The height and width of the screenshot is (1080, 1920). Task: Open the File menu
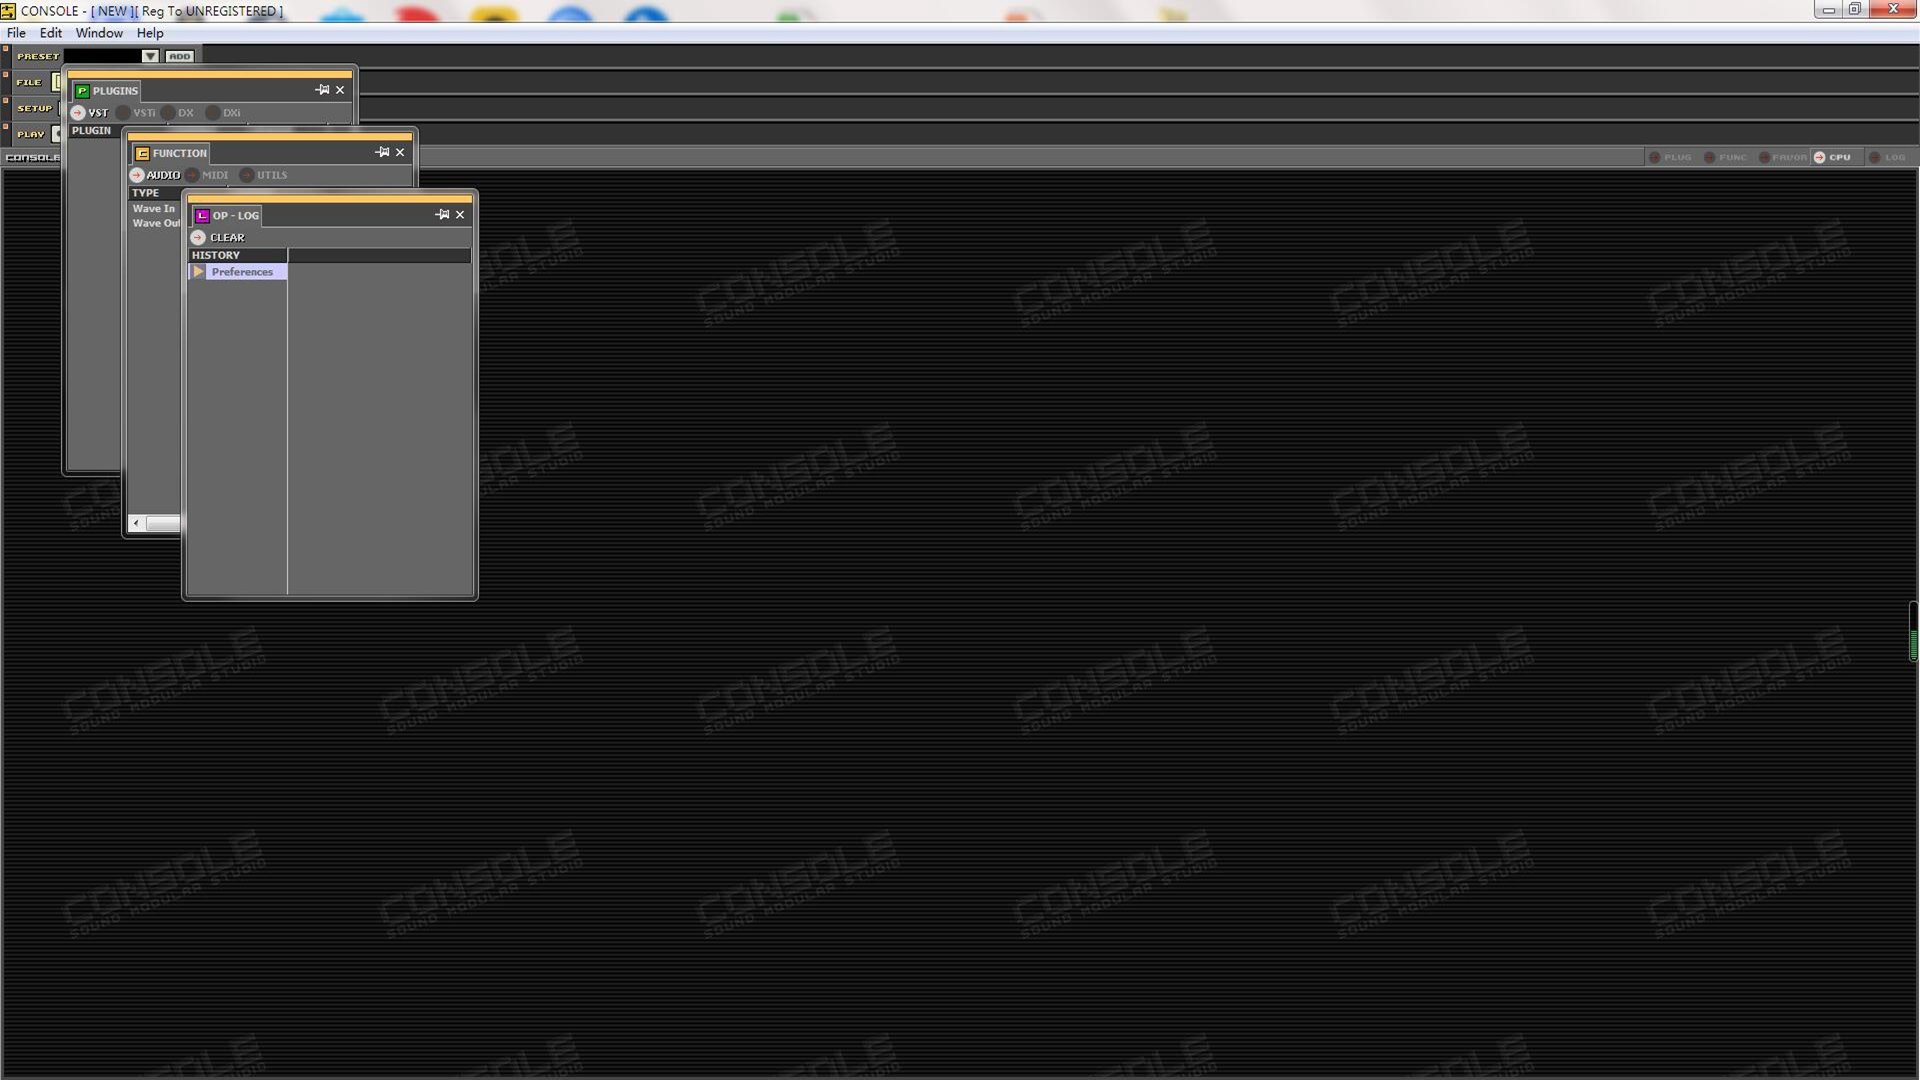pos(16,33)
